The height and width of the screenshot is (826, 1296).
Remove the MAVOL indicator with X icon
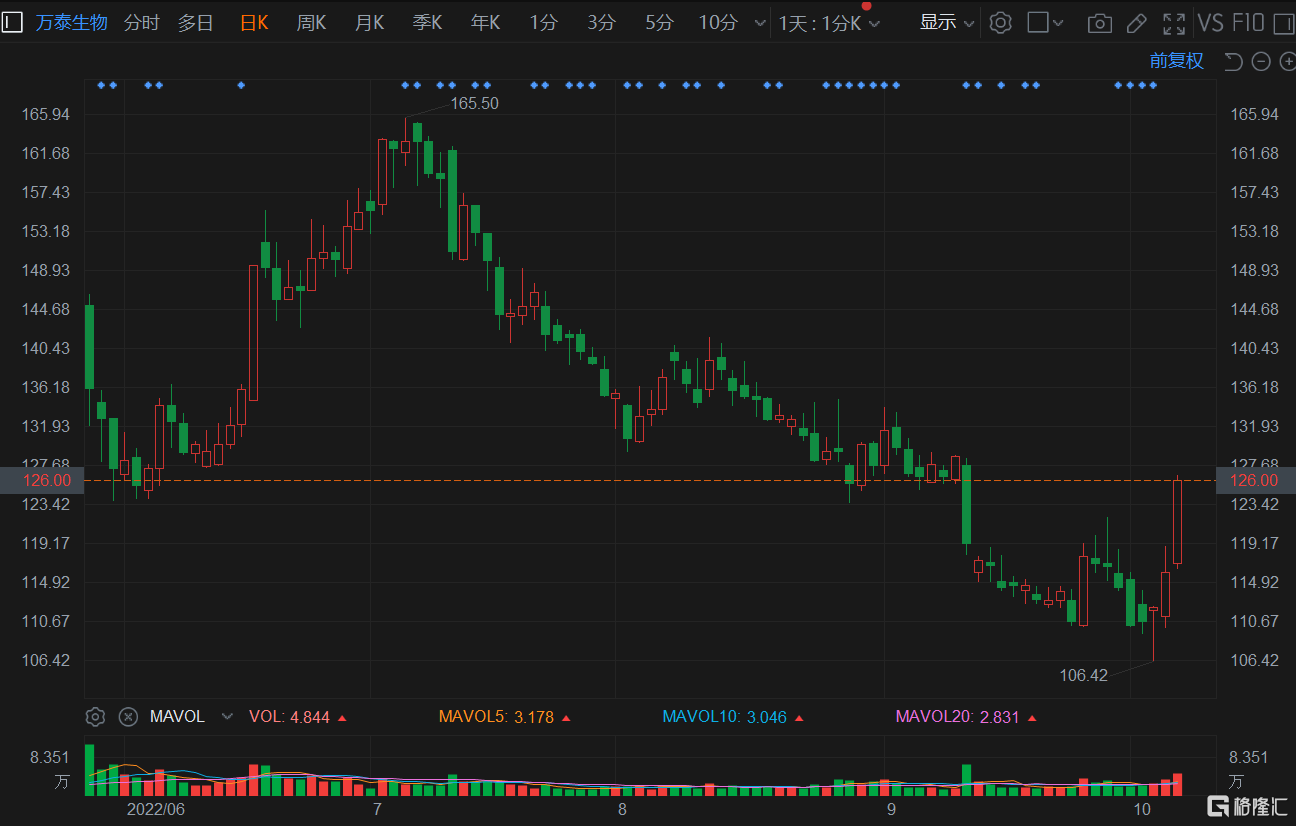[x=128, y=716]
